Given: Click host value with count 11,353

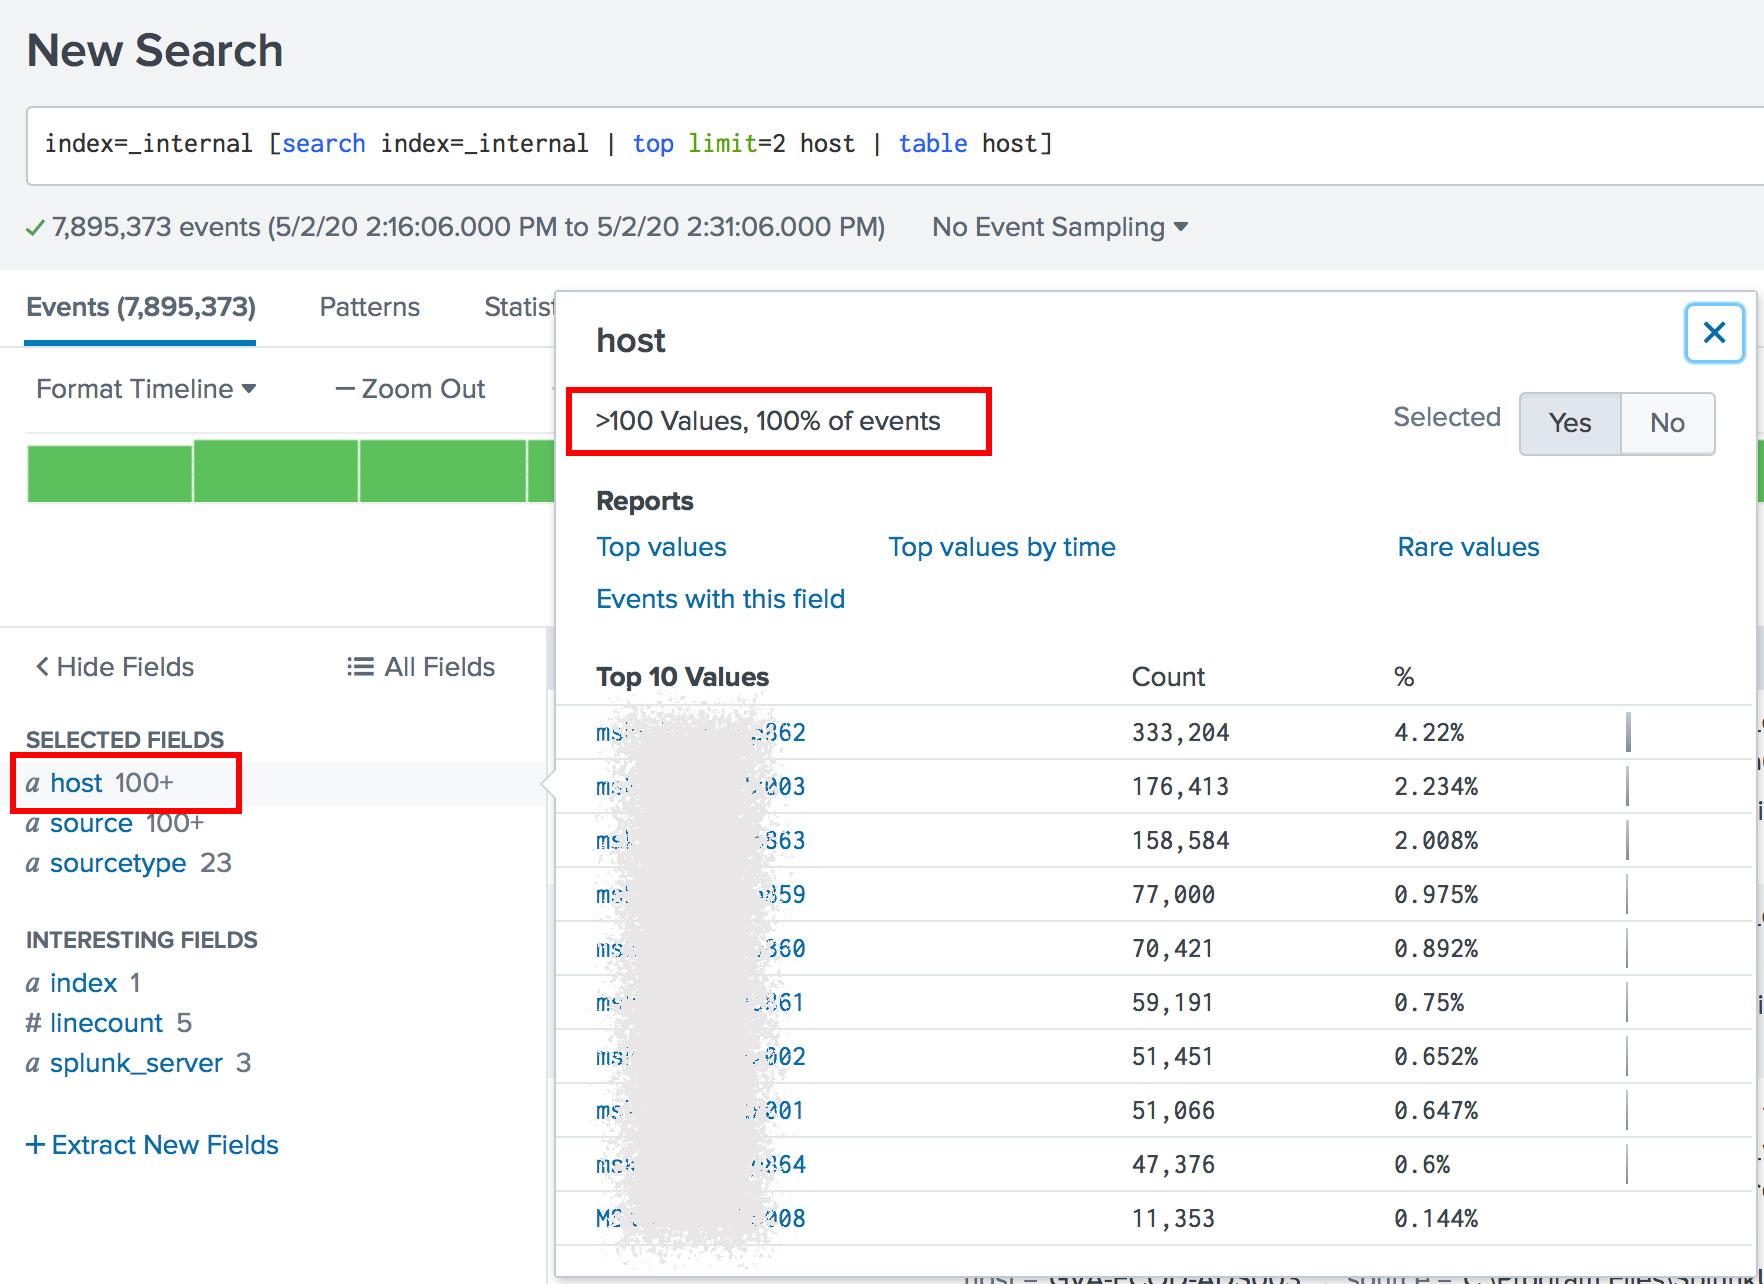Looking at the screenshot, I should point(701,1219).
